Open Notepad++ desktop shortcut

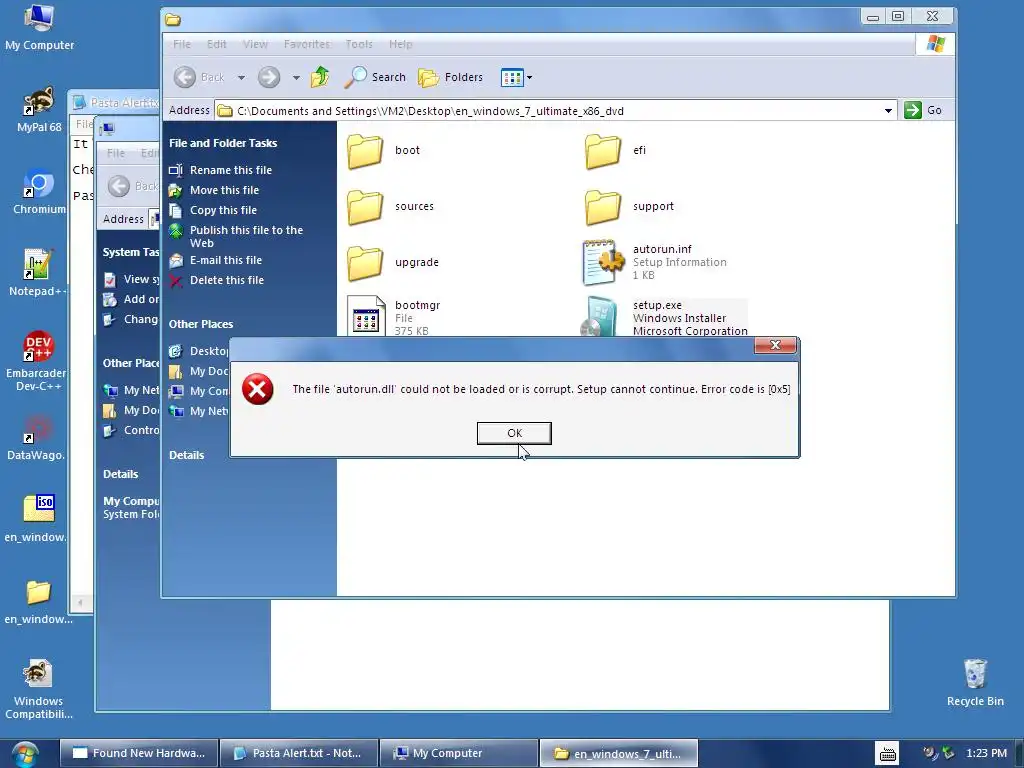point(38,274)
